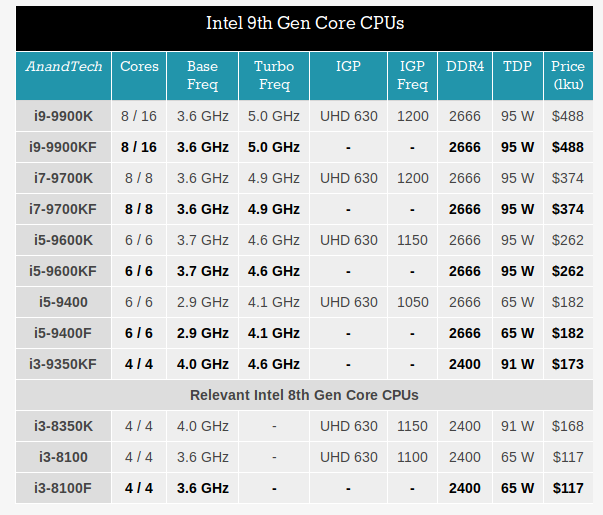Select the i5-9600KF row label
The width and height of the screenshot is (603, 515).
[x=63, y=271]
